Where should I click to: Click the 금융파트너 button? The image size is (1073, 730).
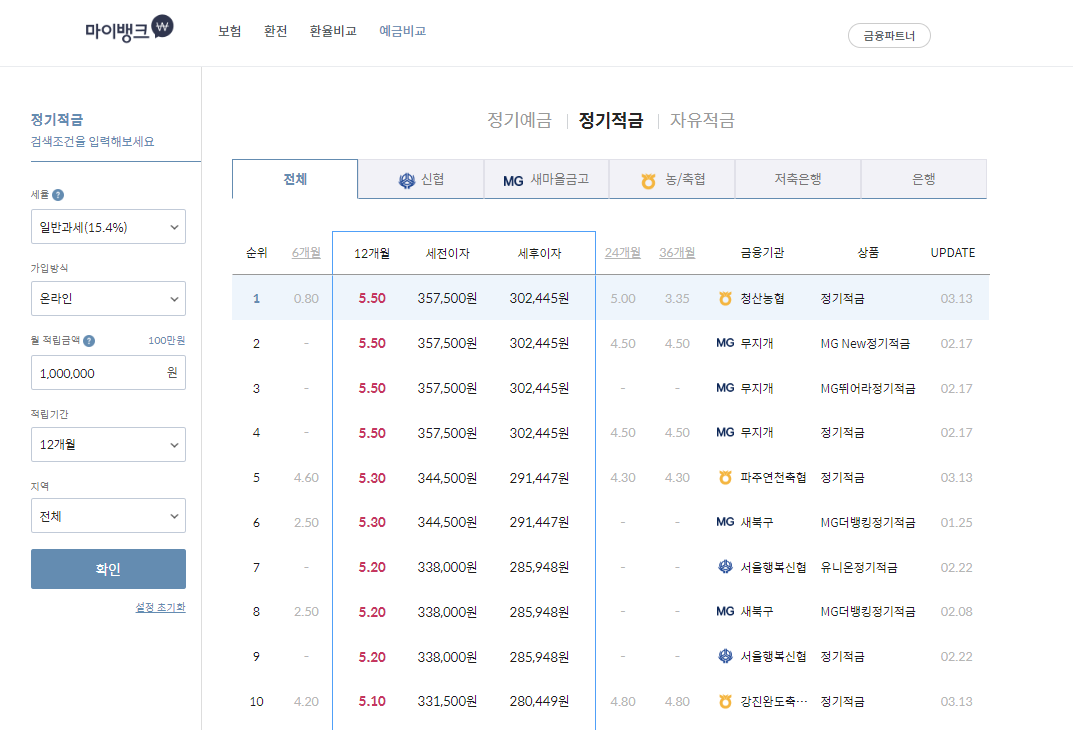click(889, 36)
